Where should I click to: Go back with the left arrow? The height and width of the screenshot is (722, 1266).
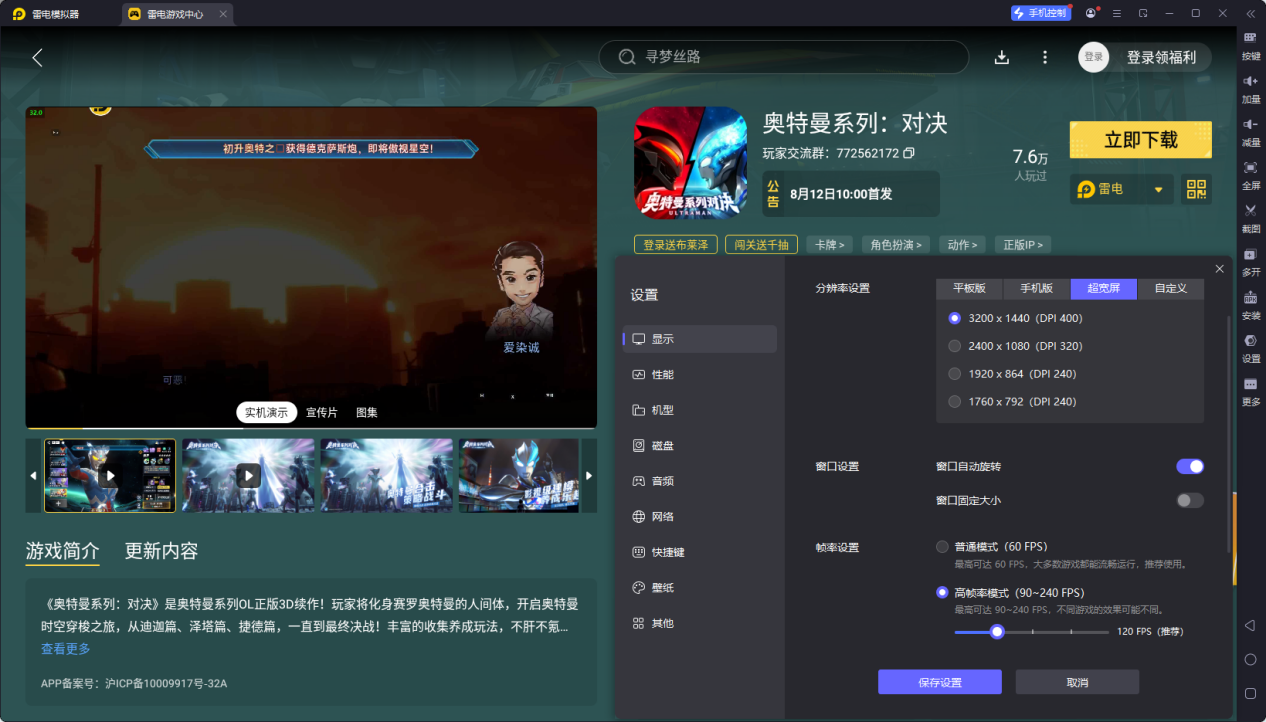37,57
